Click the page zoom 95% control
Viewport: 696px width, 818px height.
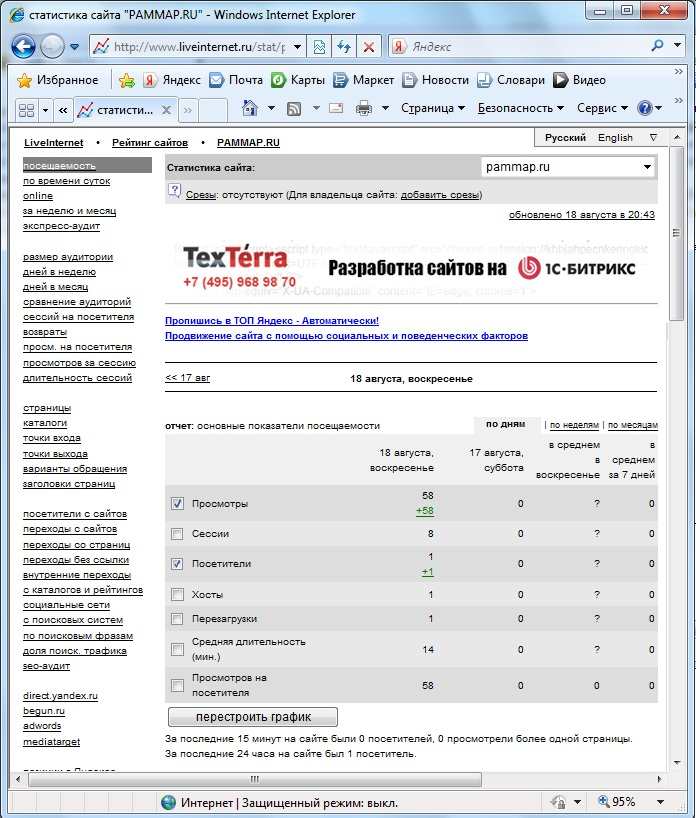pos(617,802)
